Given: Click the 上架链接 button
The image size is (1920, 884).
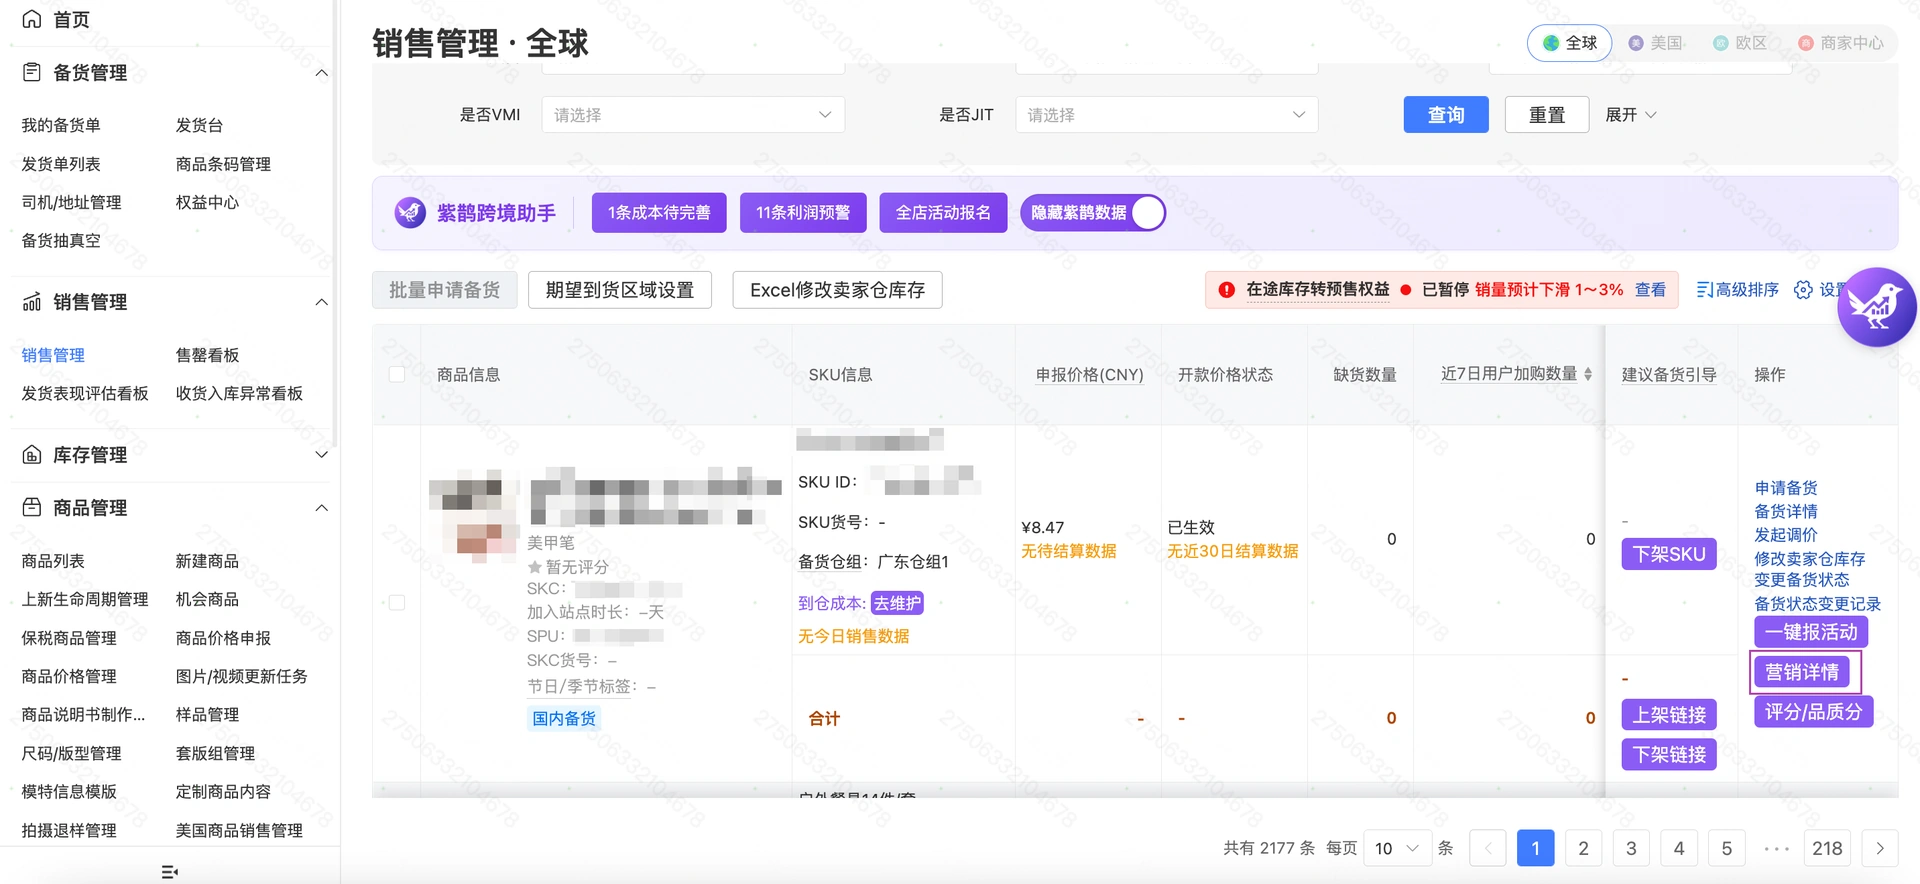Looking at the screenshot, I should click(x=1669, y=715).
